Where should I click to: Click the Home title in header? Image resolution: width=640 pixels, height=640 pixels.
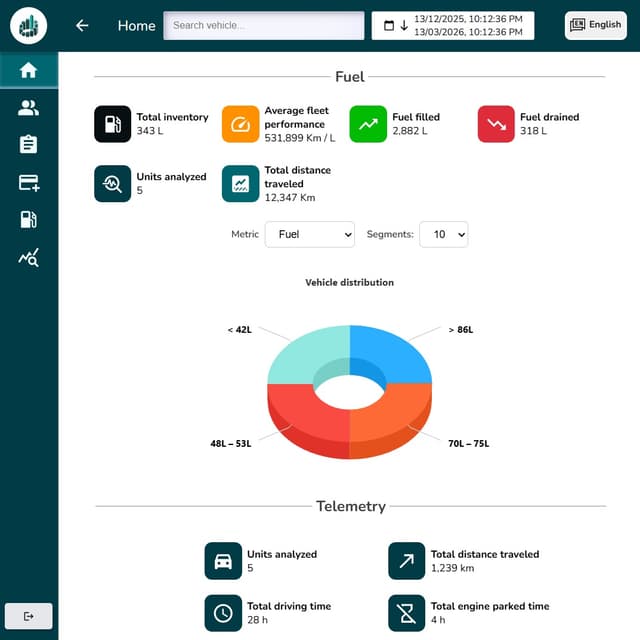(x=136, y=26)
